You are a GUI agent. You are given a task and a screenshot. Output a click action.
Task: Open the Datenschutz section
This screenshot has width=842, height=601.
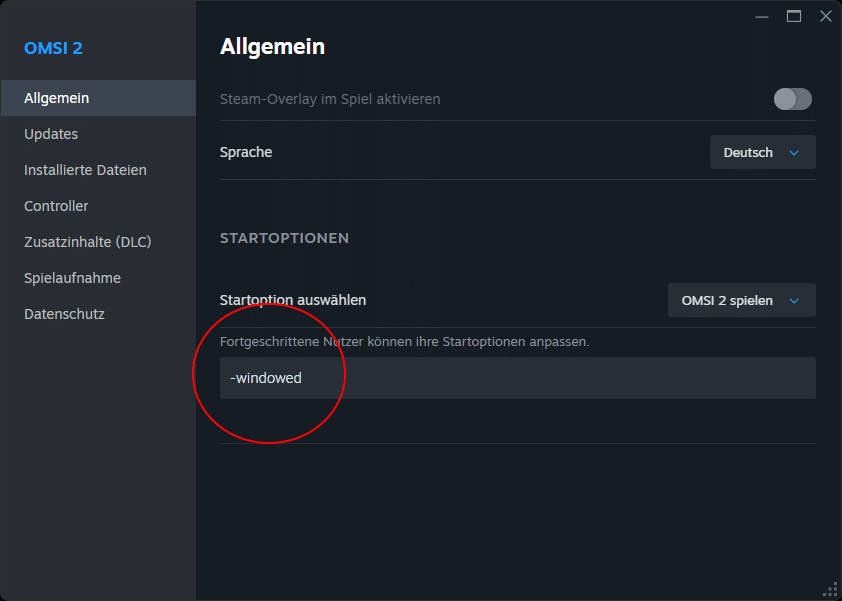[64, 314]
